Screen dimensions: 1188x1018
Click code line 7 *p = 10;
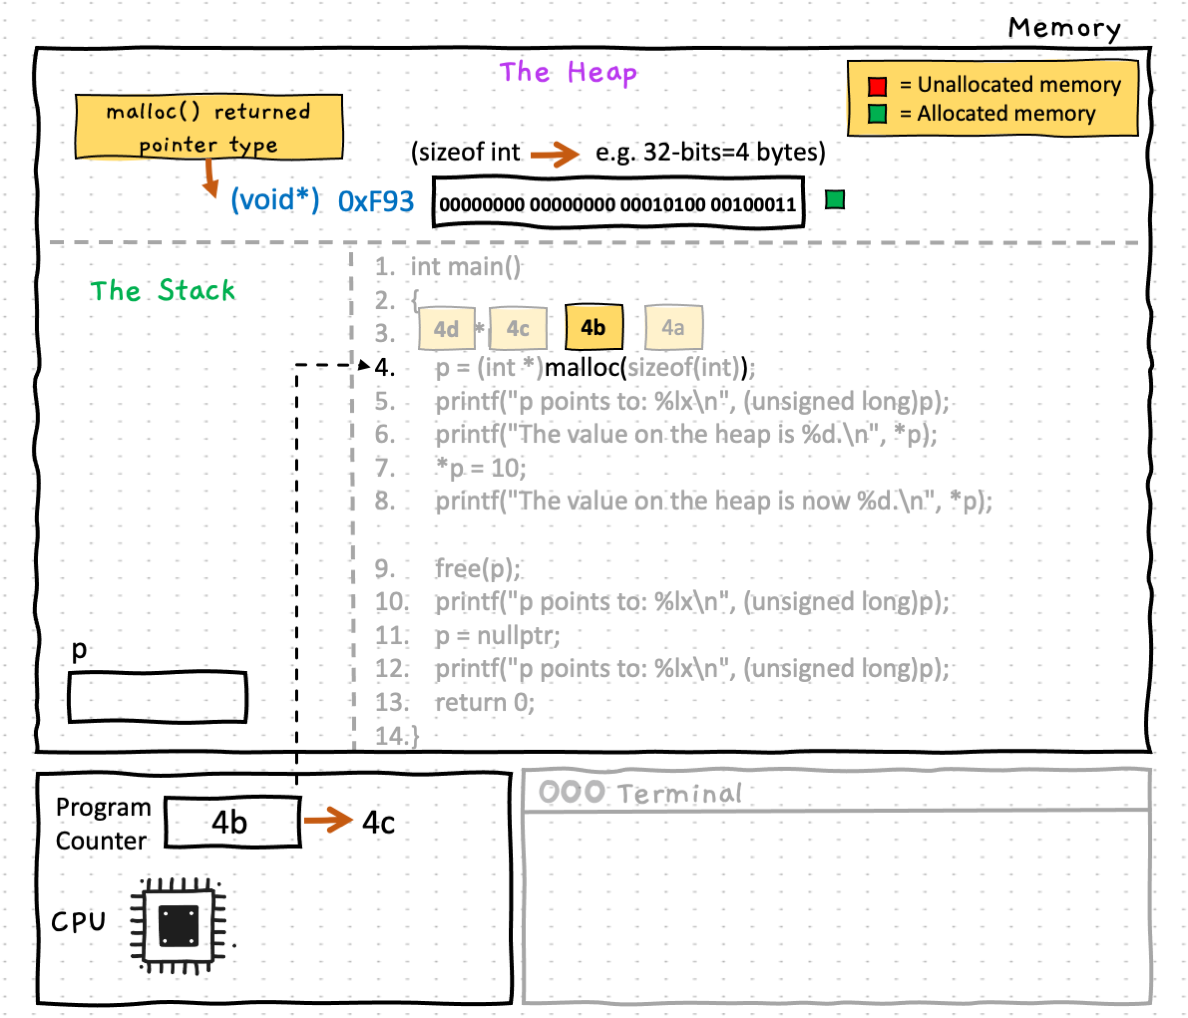pos(451,468)
